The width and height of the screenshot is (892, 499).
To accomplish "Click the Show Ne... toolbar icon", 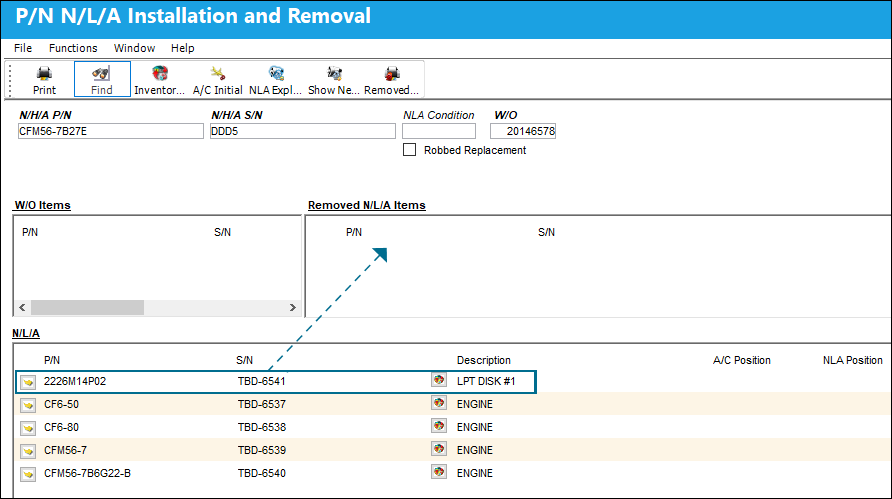I will click(x=334, y=73).
